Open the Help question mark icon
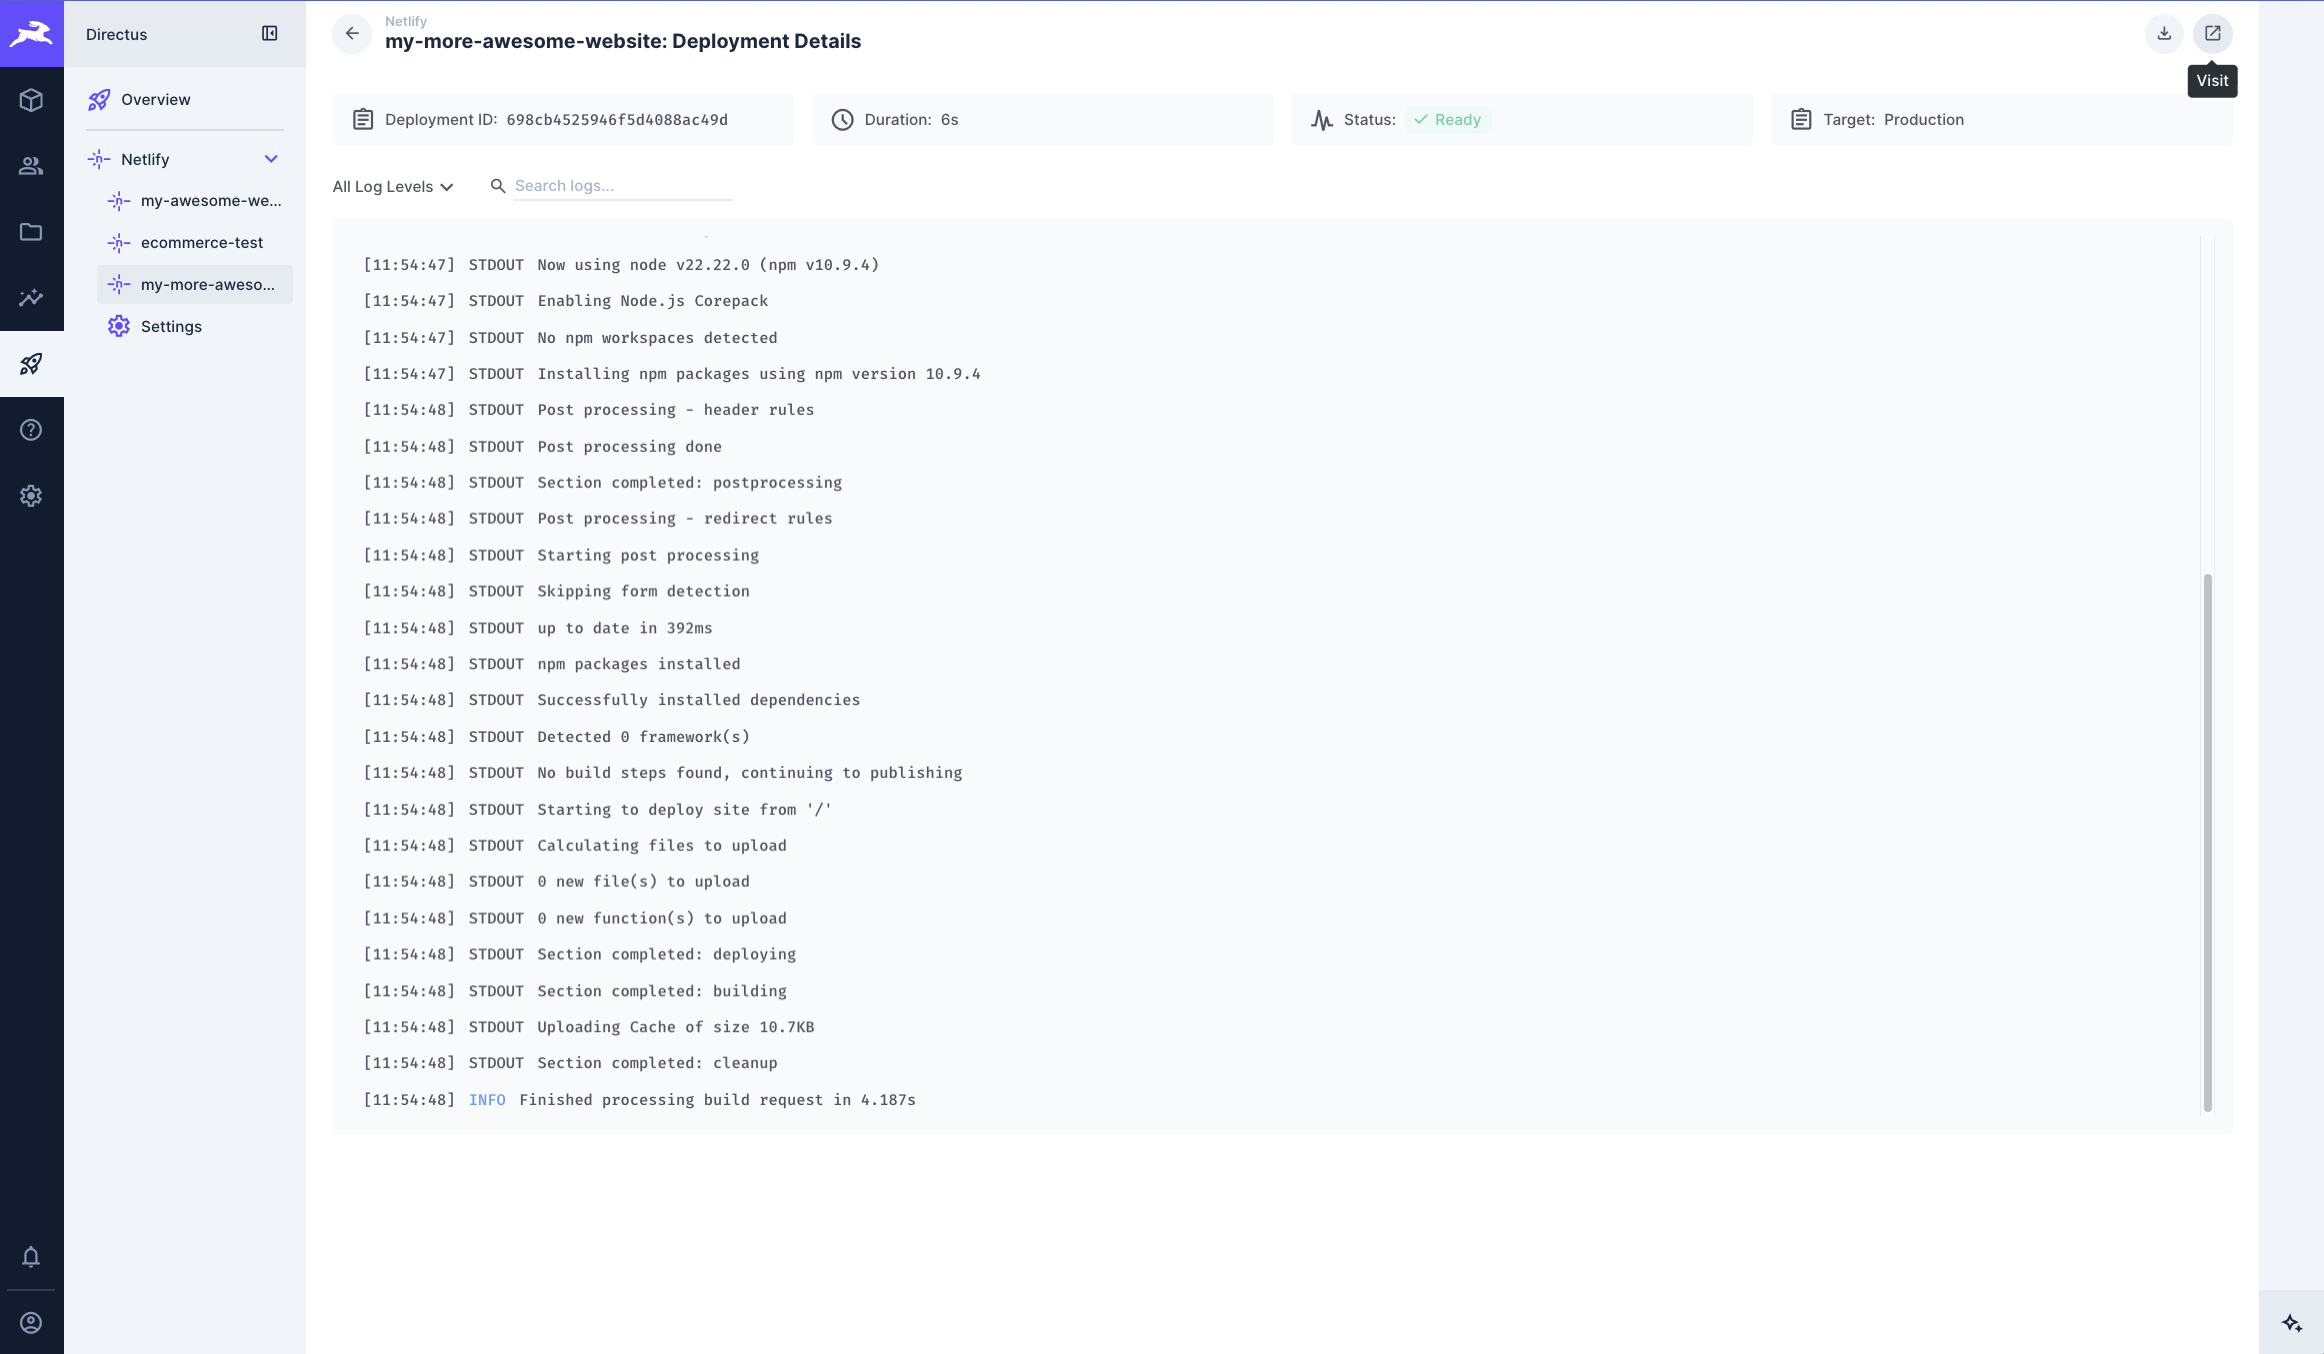2324x1354 pixels. click(31, 429)
